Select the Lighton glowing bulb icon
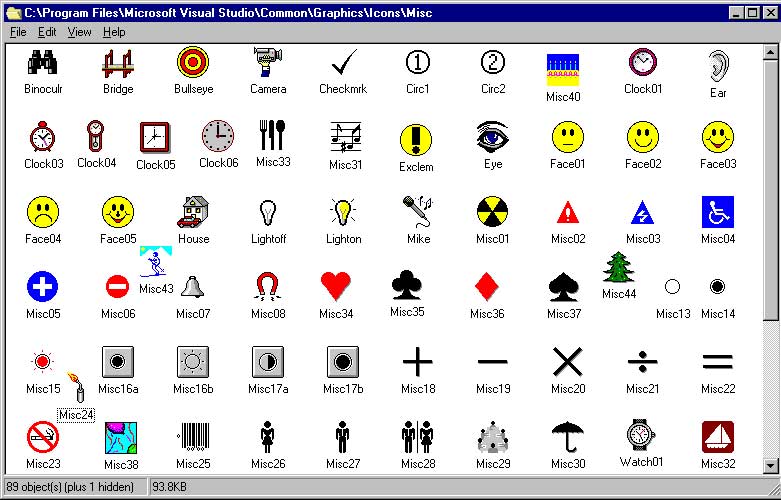 [343, 212]
